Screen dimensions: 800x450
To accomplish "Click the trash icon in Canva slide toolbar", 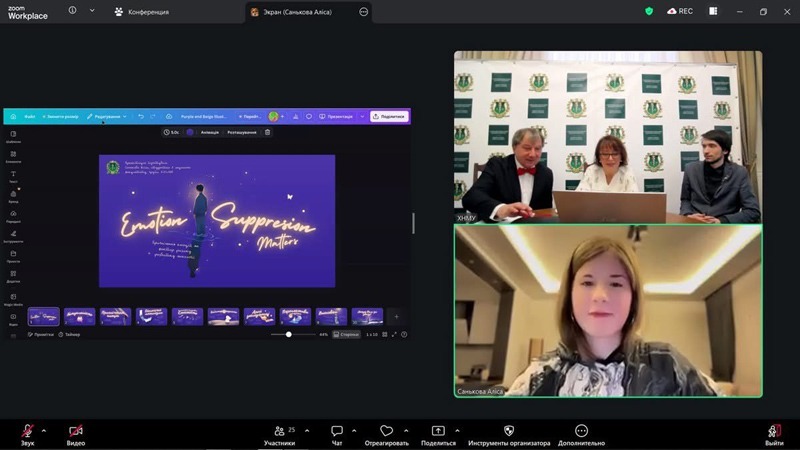I will 267,132.
